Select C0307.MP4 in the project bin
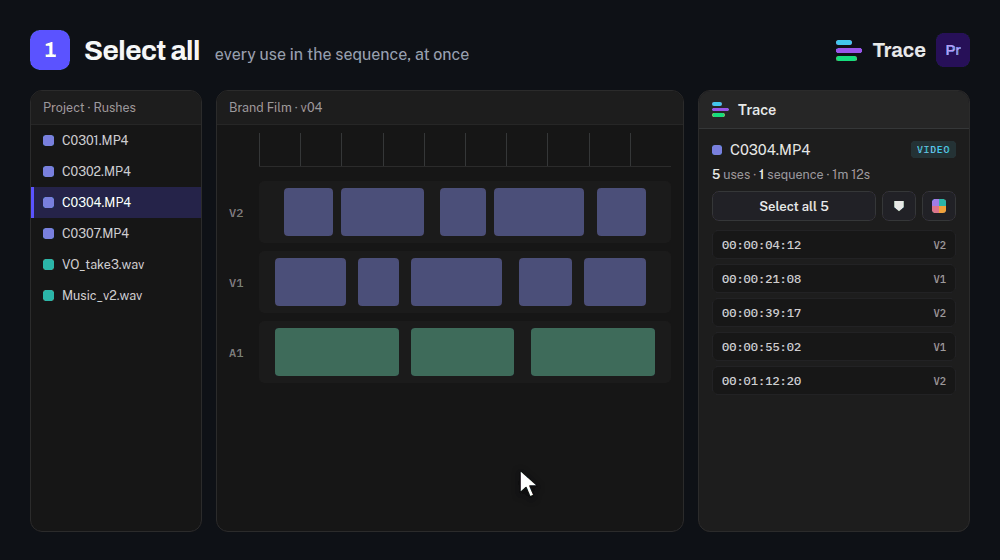 [116, 233]
